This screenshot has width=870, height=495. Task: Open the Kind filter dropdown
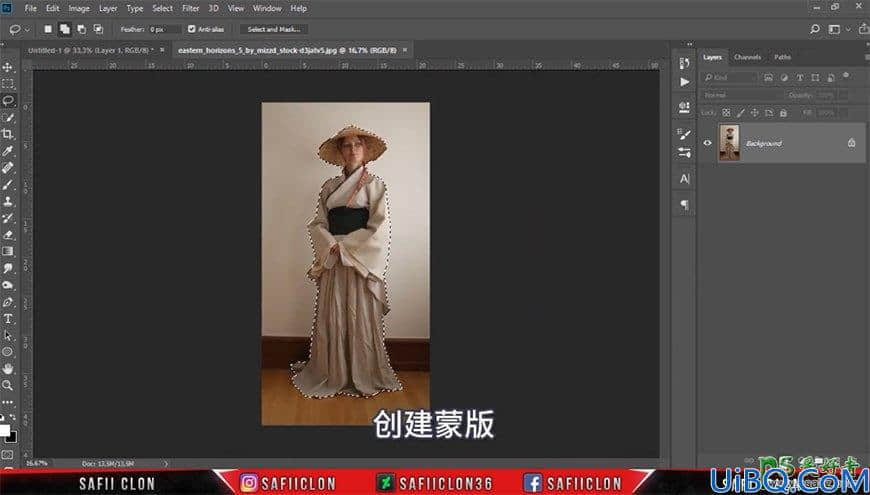[729, 78]
